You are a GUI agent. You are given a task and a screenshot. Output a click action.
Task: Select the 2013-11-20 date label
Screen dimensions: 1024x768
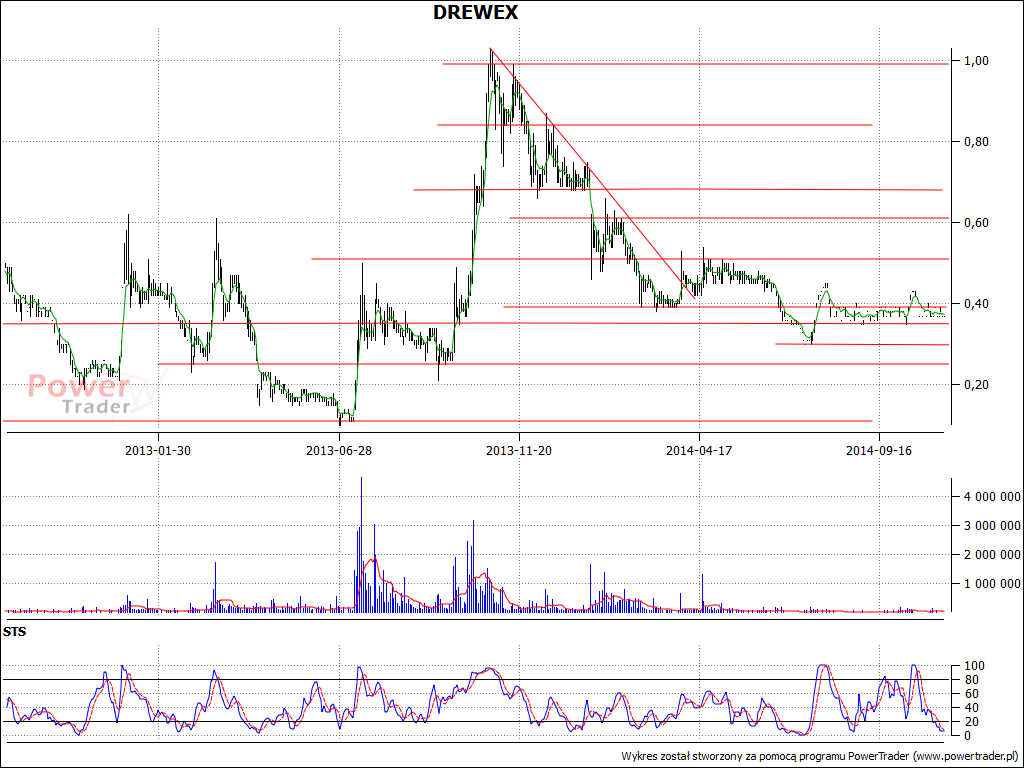(519, 451)
